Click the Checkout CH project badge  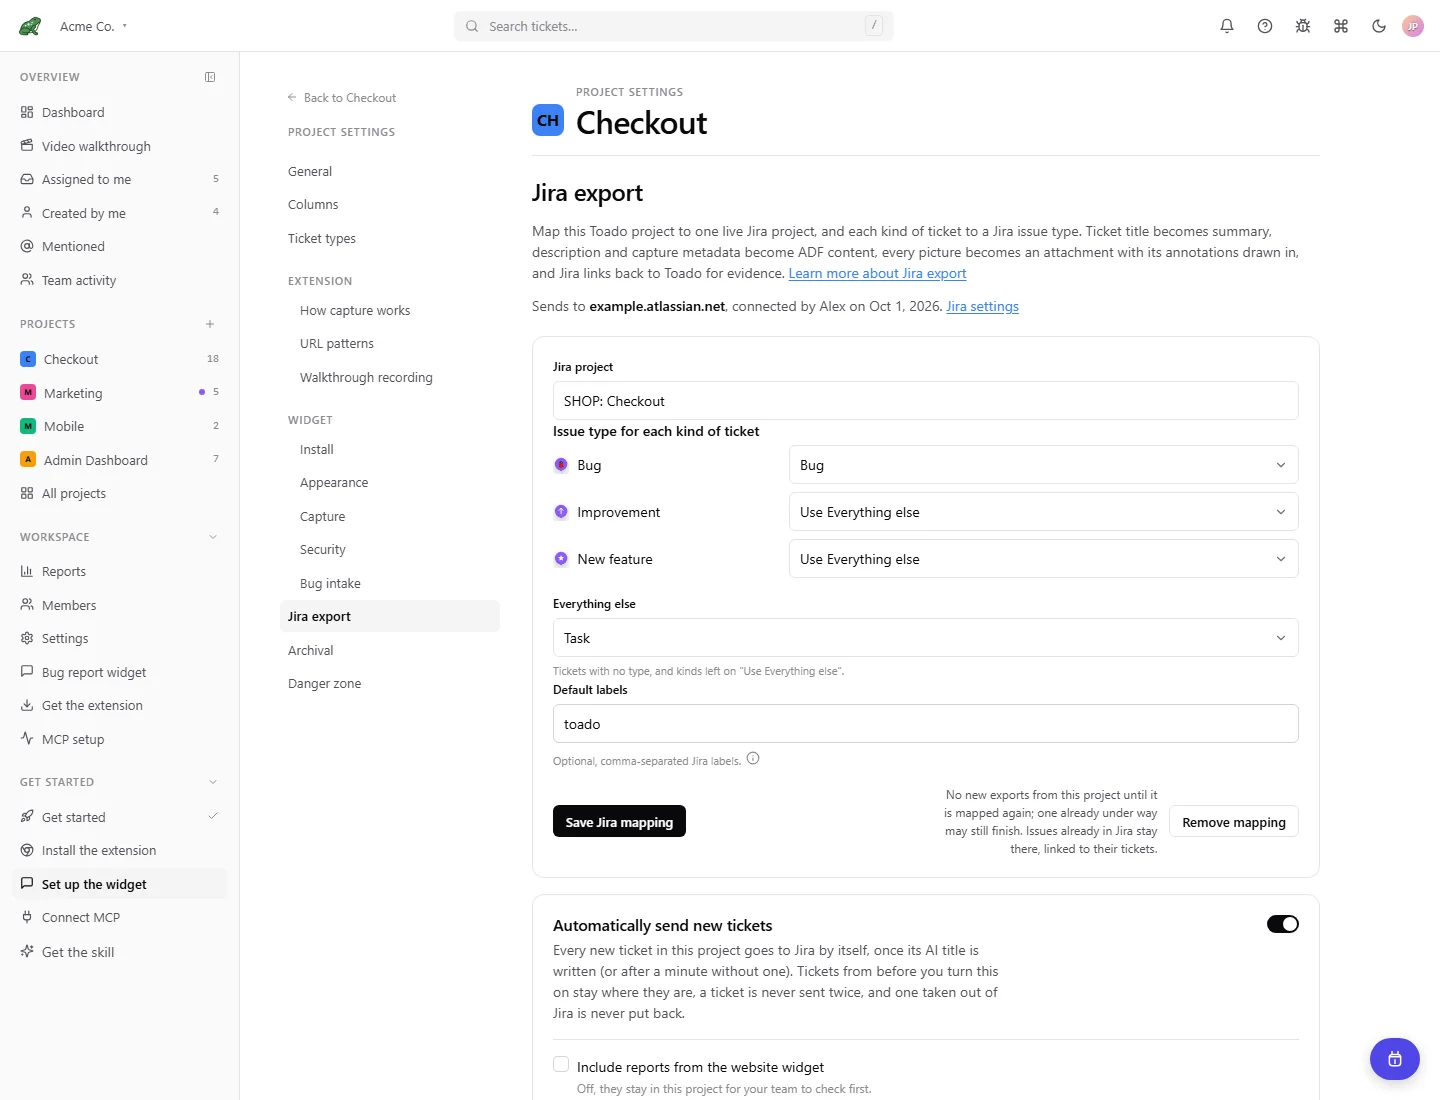pyautogui.click(x=548, y=120)
